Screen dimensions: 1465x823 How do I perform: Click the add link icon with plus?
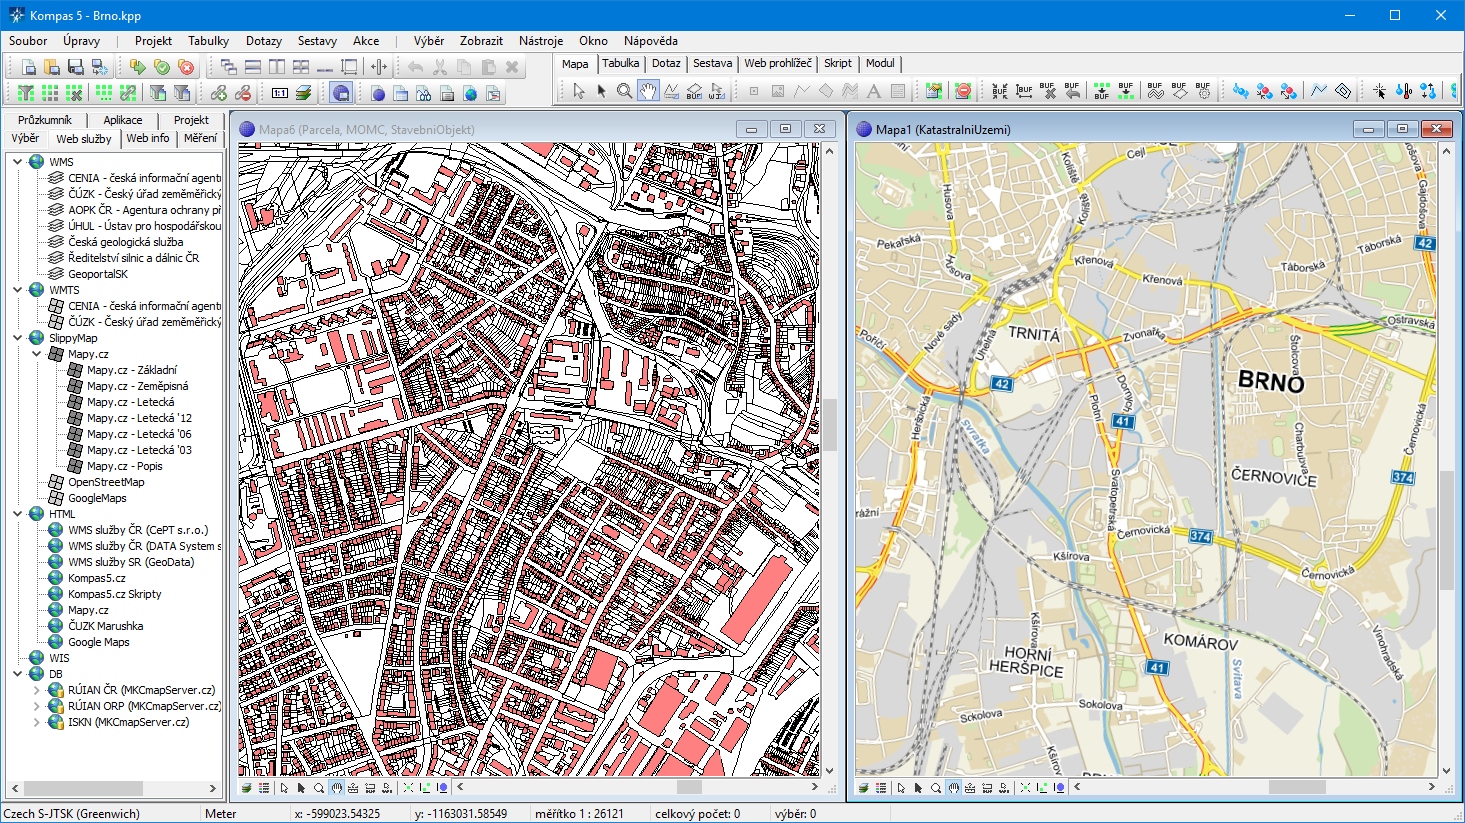[219, 93]
